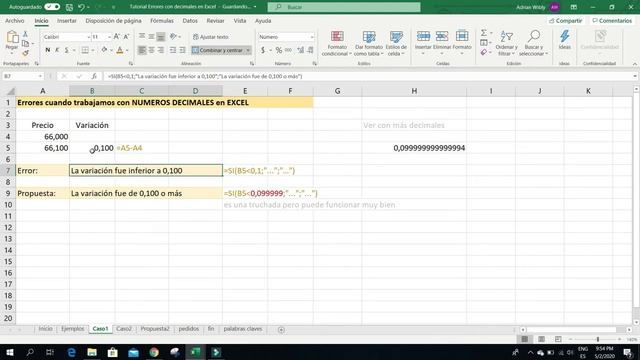The image size is (640, 360).
Task: Add a new sheet with plus button
Action: 281,329
